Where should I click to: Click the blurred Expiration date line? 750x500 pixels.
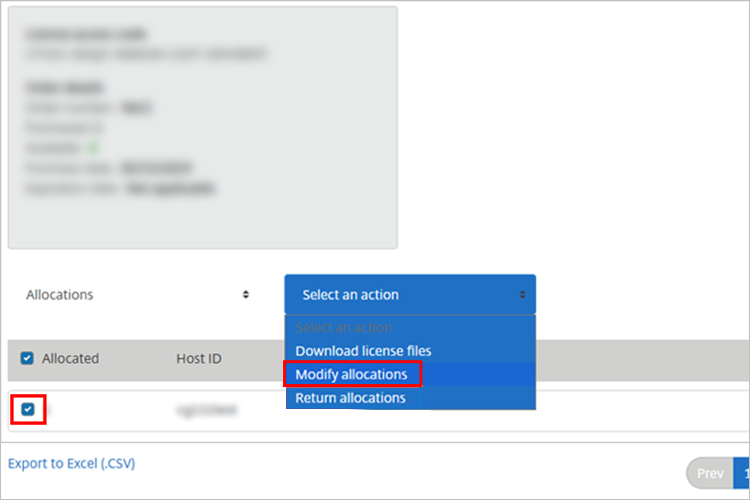pos(122,187)
